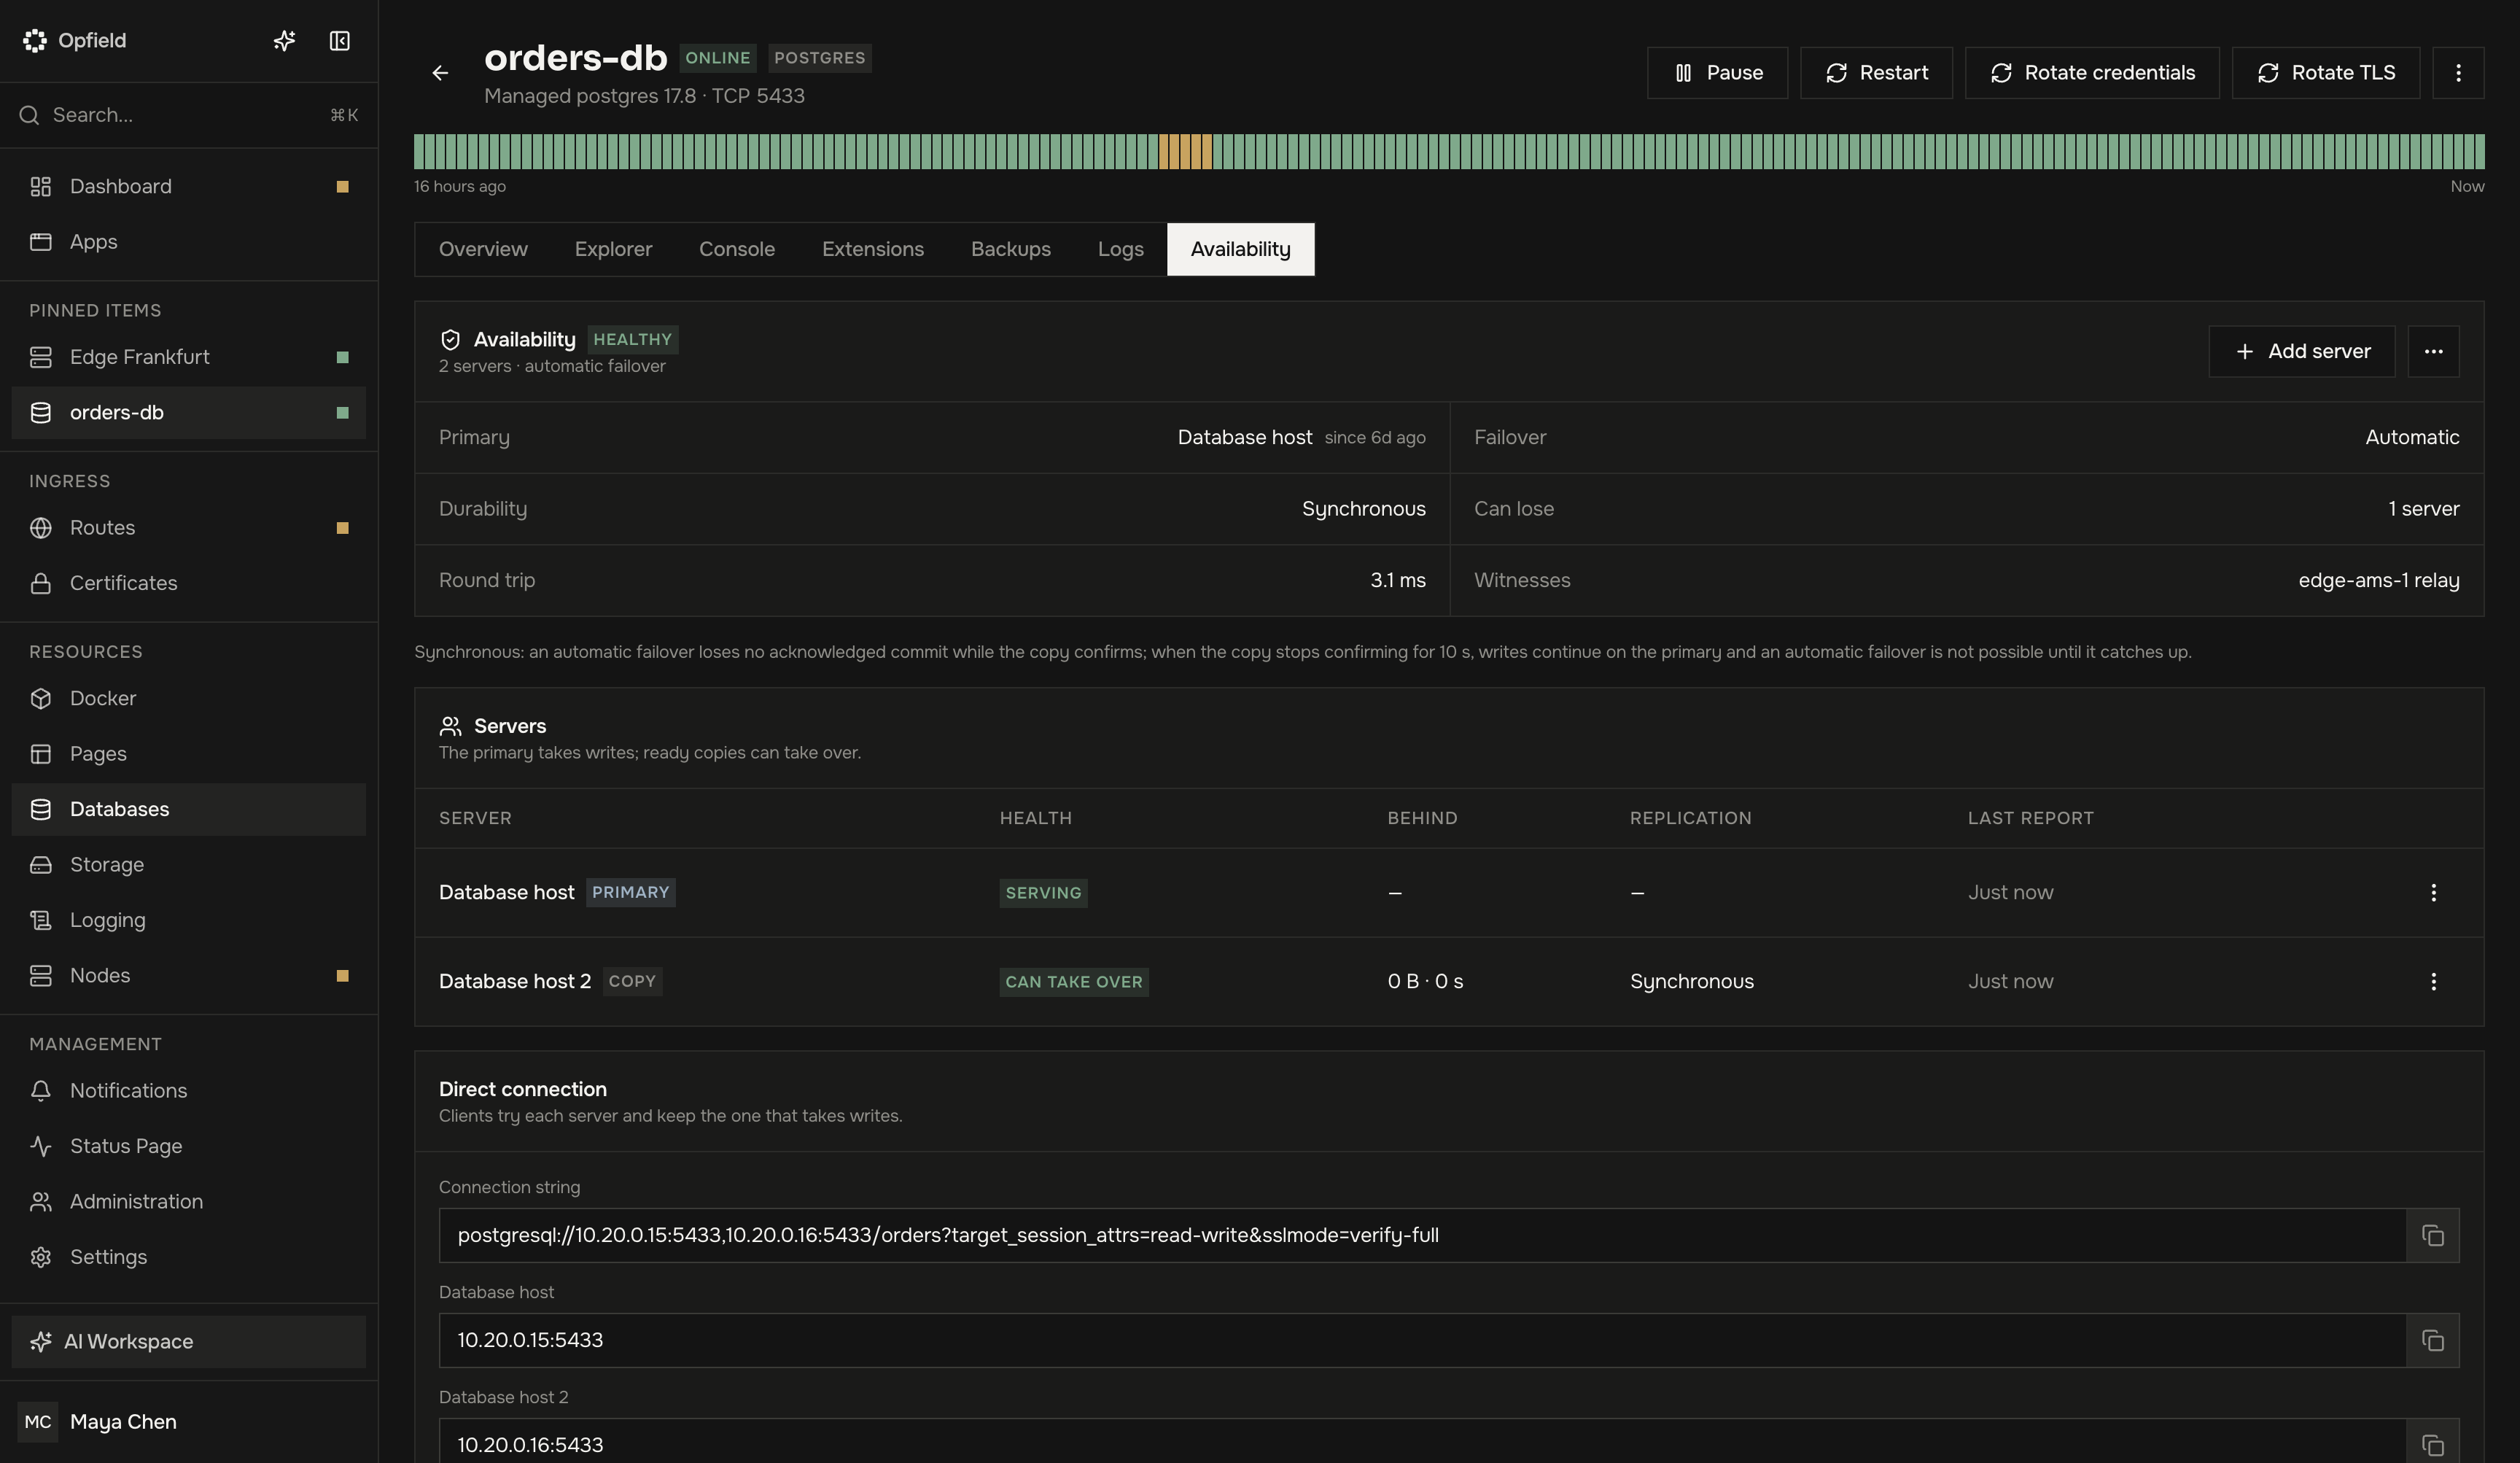Focus the sidebar Search field
The height and width of the screenshot is (1463, 2520).
pos(189,115)
